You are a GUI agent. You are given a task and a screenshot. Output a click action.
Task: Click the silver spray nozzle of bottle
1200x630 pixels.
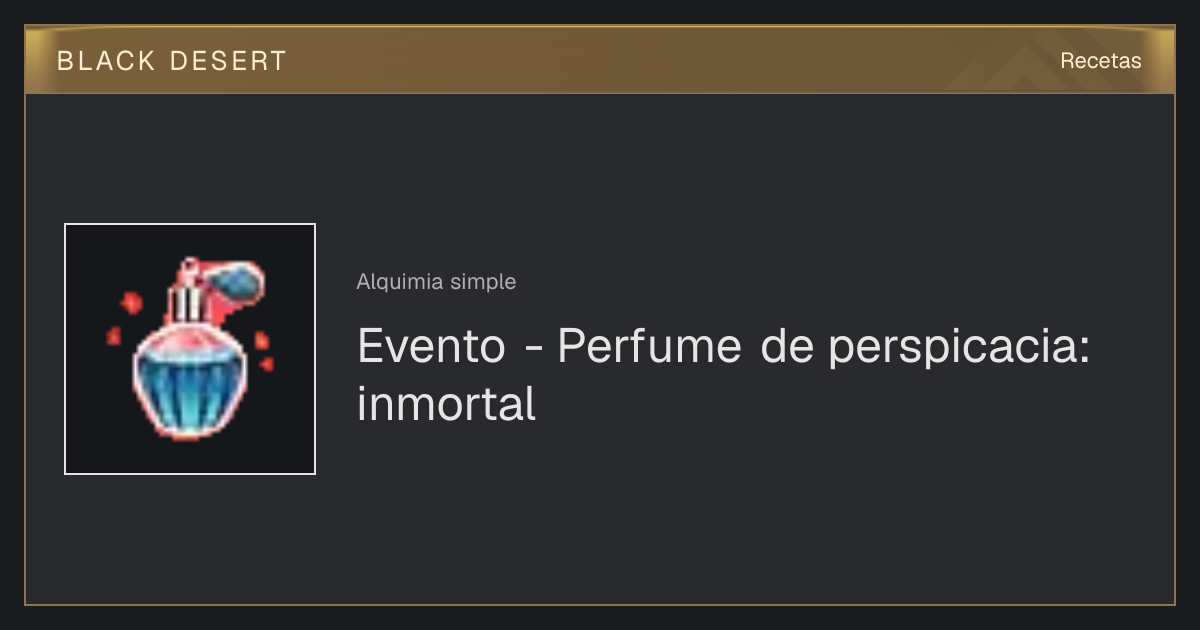pyautogui.click(x=184, y=303)
